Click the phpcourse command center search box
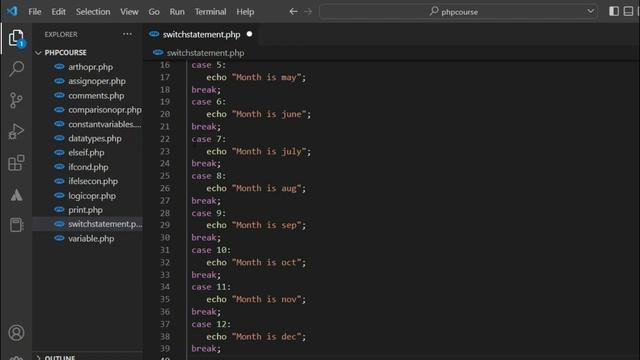The width and height of the screenshot is (640, 360). pos(458,11)
